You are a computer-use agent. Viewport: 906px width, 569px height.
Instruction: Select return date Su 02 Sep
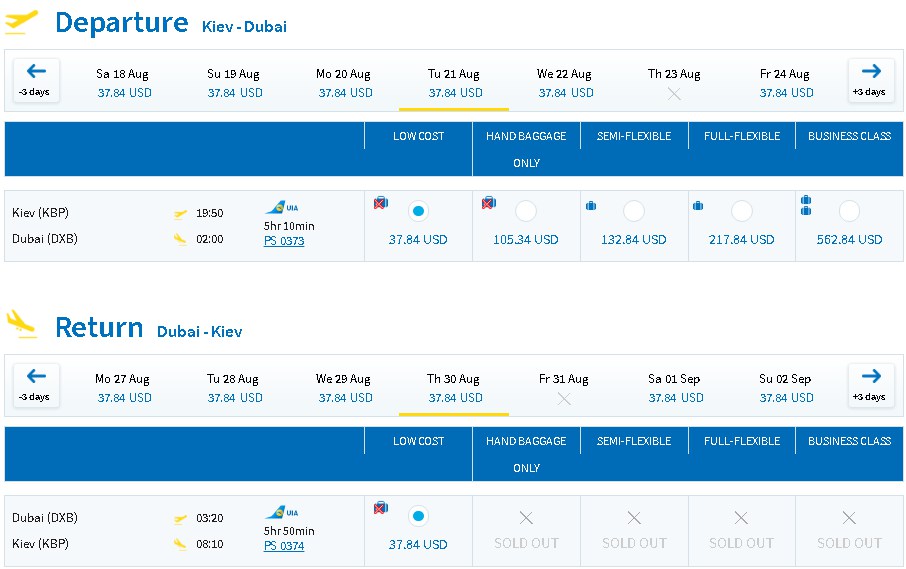pos(786,388)
